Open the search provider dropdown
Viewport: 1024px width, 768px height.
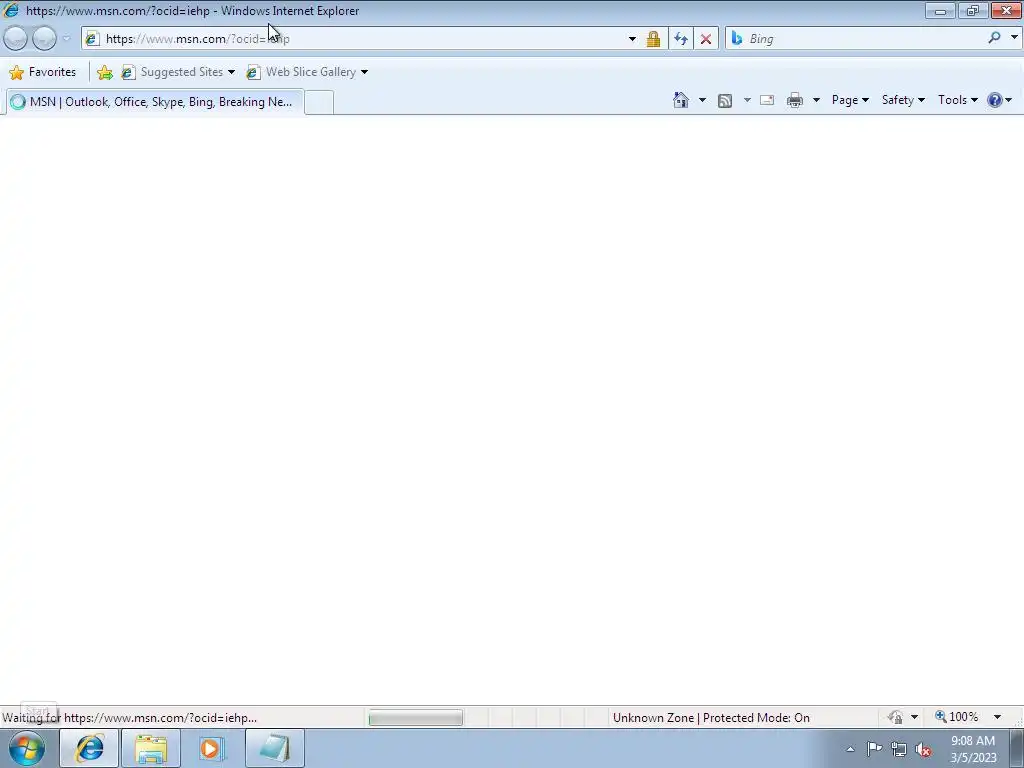tap(1014, 38)
